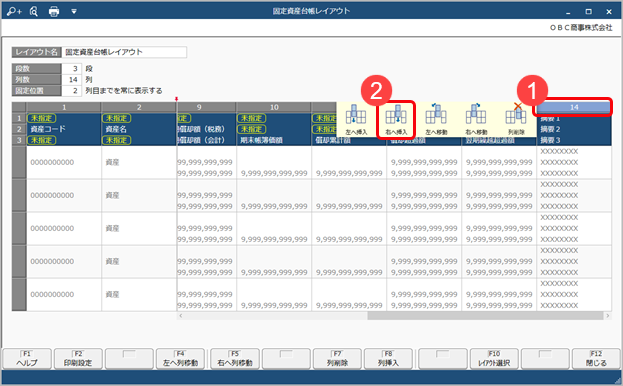Click the printer icon in title bar
The image size is (623, 386).
pos(54,12)
